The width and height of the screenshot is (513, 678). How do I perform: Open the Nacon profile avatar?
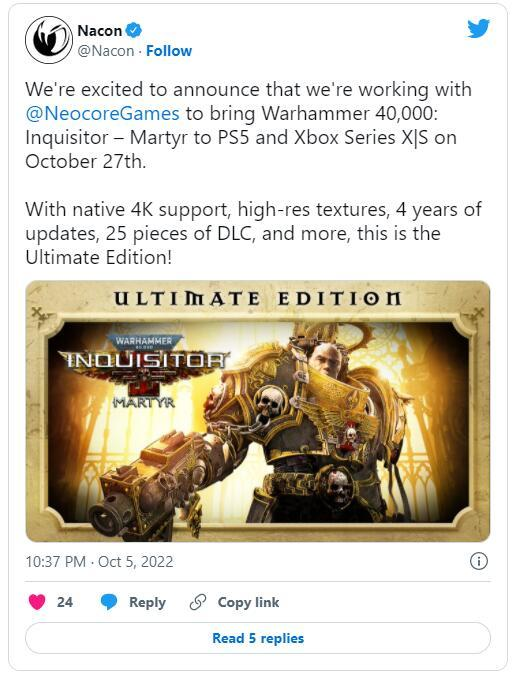[49, 40]
